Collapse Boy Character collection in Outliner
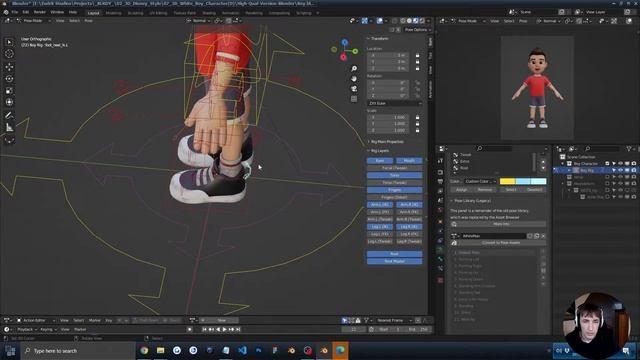Screen dimensions: 640x360 coord(563,164)
